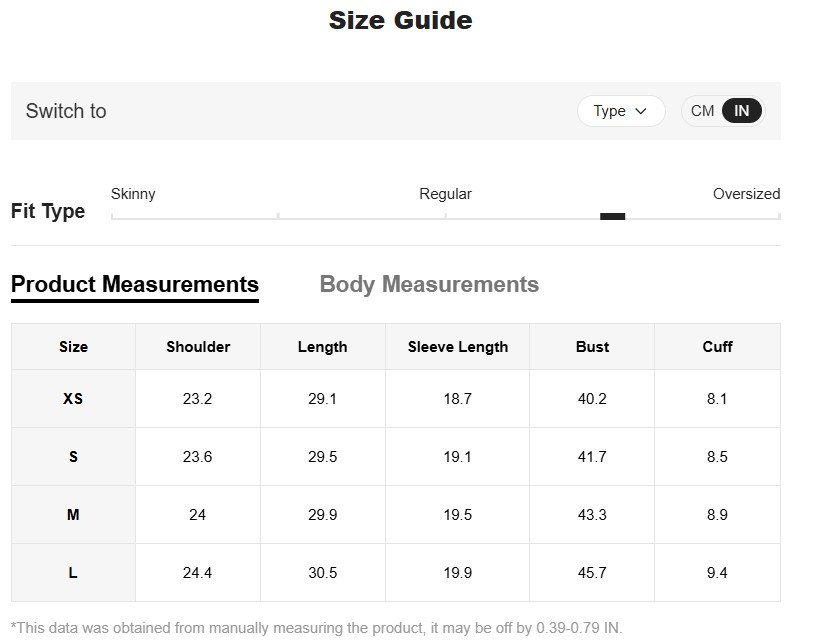
Task: Click the Size Guide heading
Action: (400, 20)
